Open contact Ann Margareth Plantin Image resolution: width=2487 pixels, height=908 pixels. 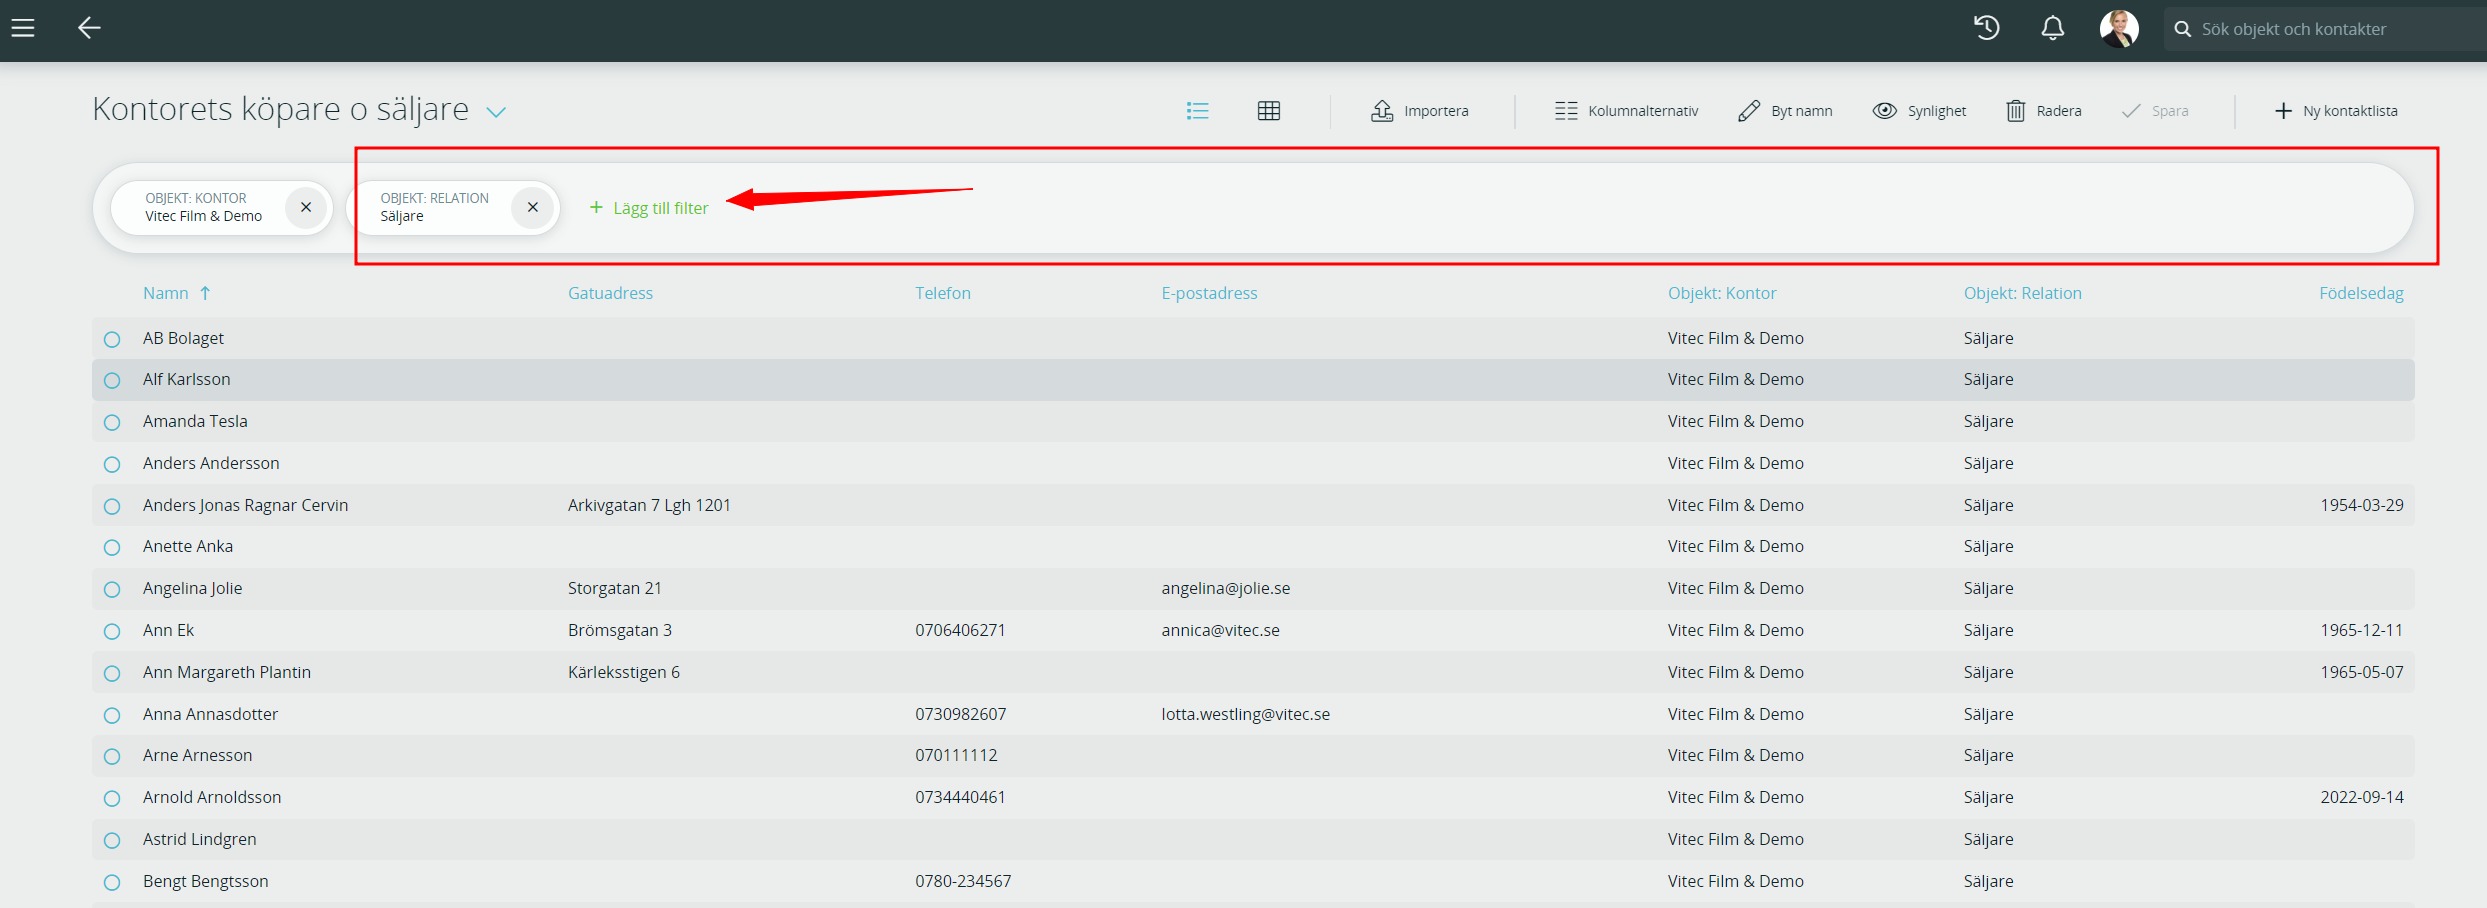coord(227,672)
